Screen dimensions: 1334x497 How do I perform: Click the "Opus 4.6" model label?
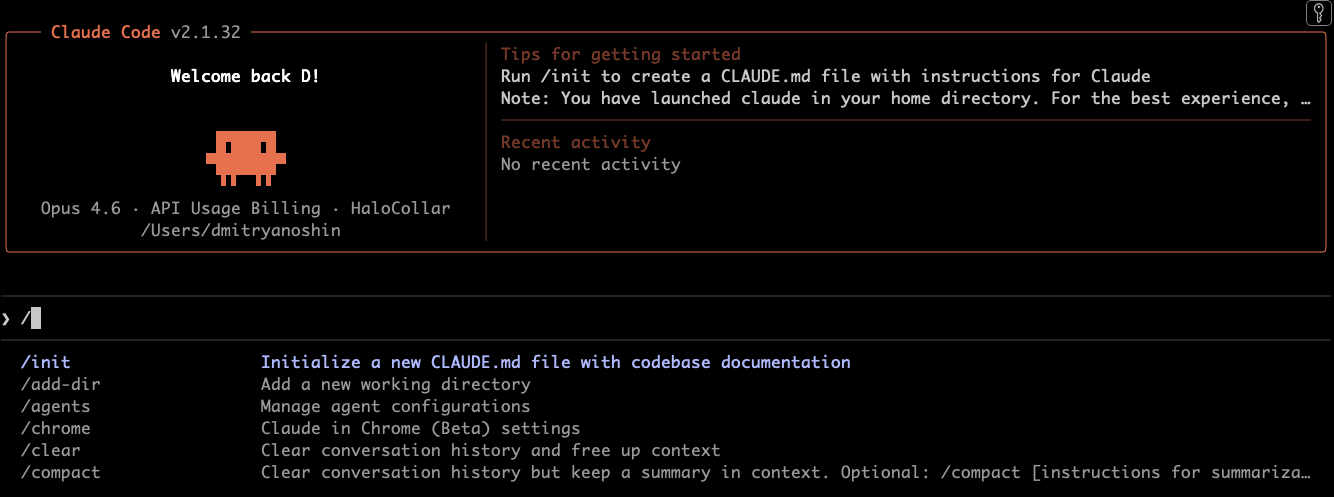[80, 208]
